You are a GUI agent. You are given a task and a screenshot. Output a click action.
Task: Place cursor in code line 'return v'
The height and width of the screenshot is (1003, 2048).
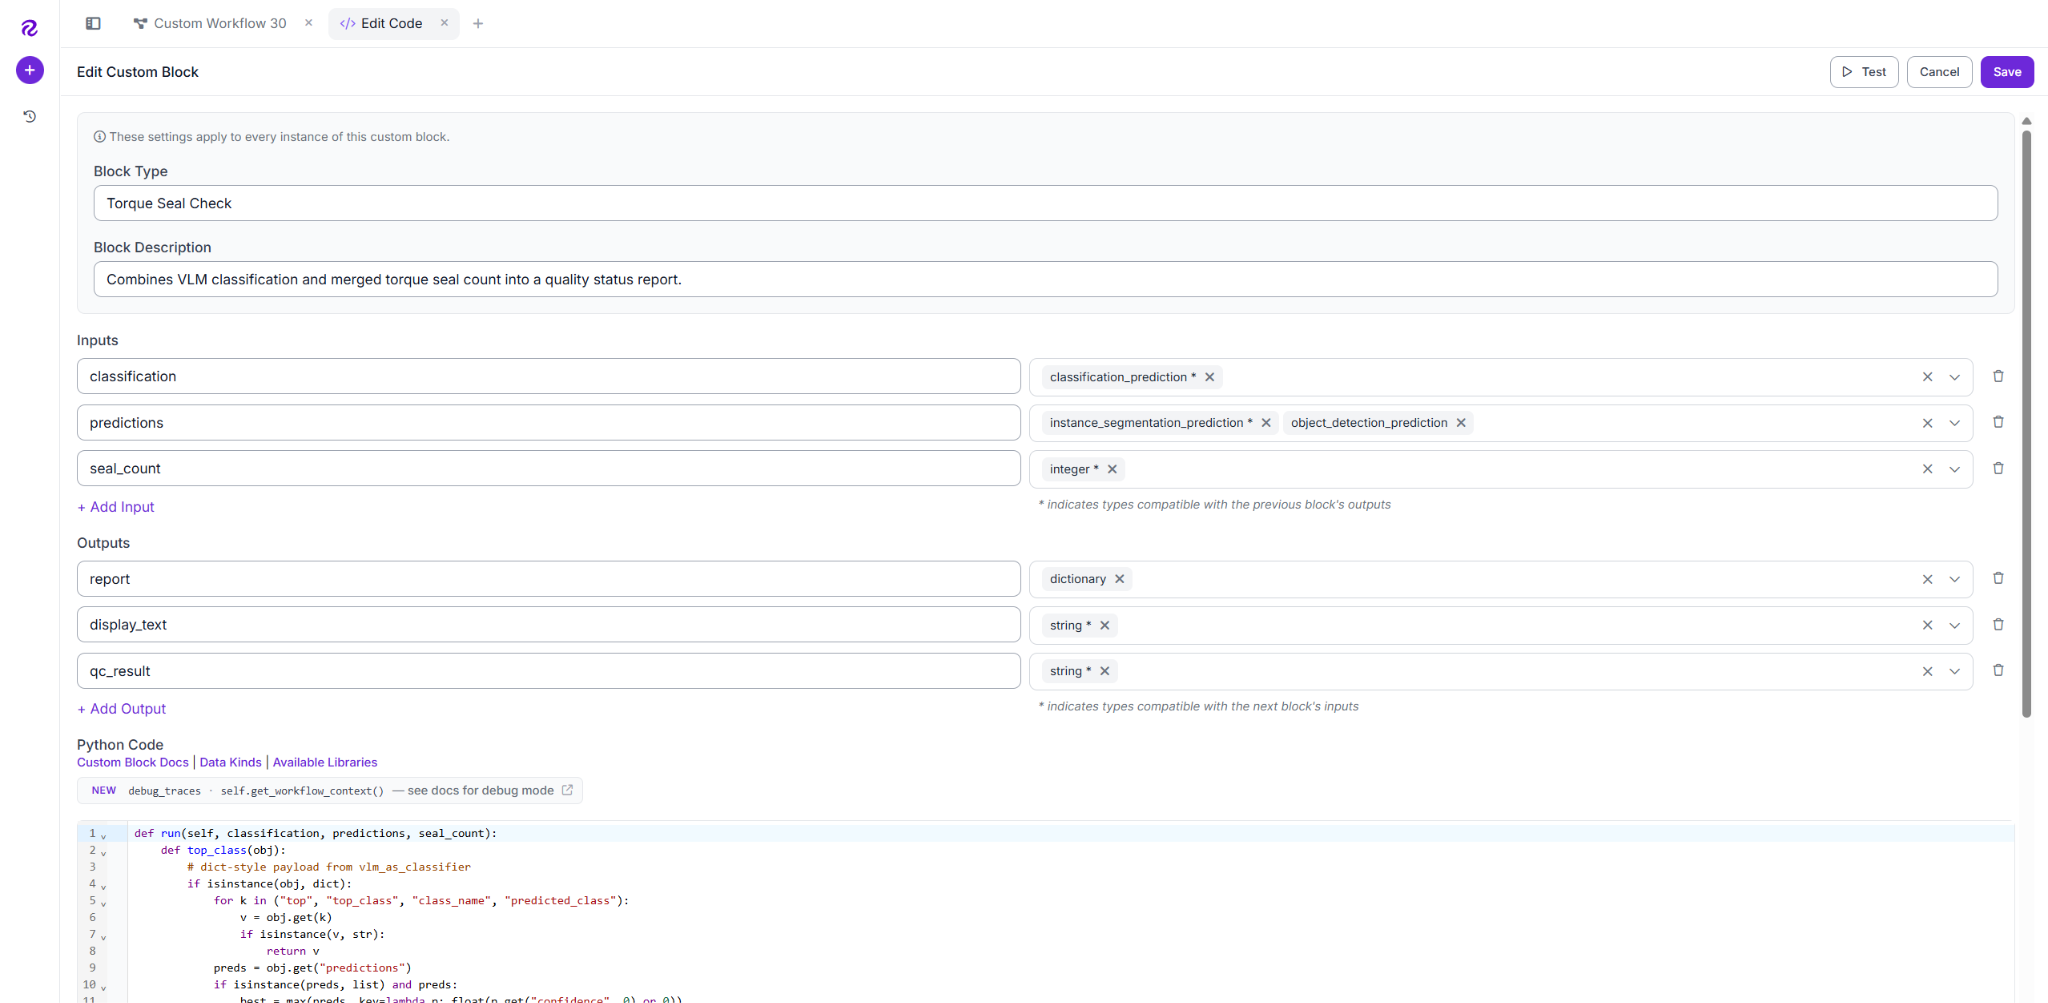click(x=293, y=951)
